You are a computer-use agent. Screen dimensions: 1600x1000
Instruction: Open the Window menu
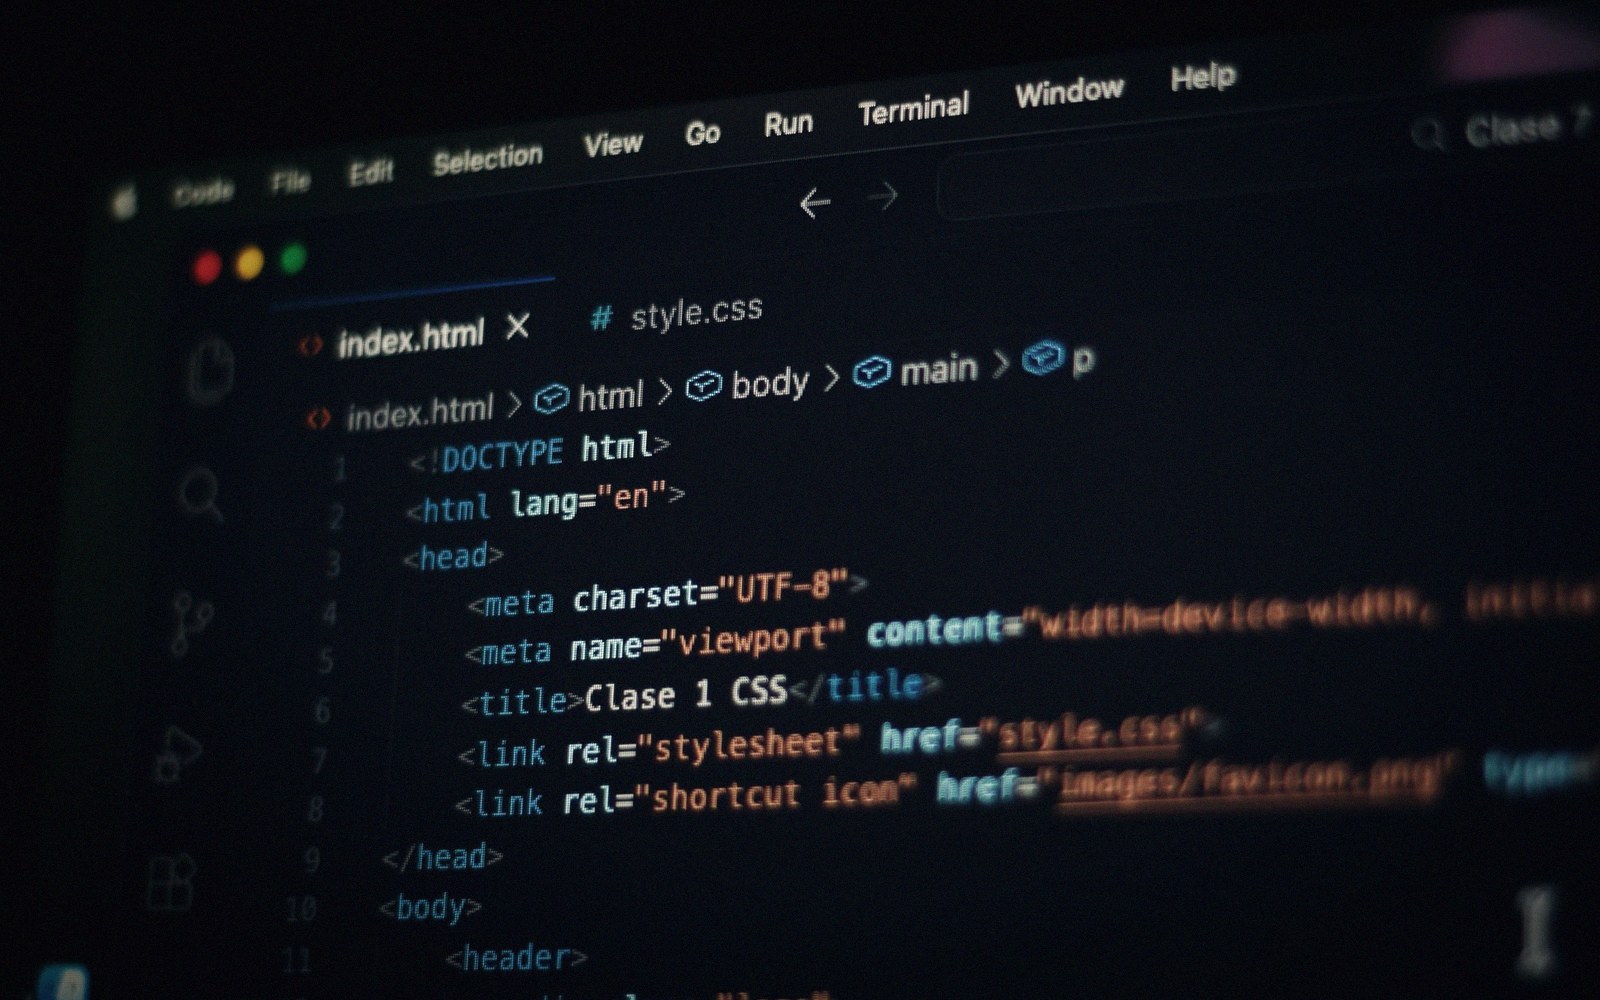click(x=1069, y=93)
